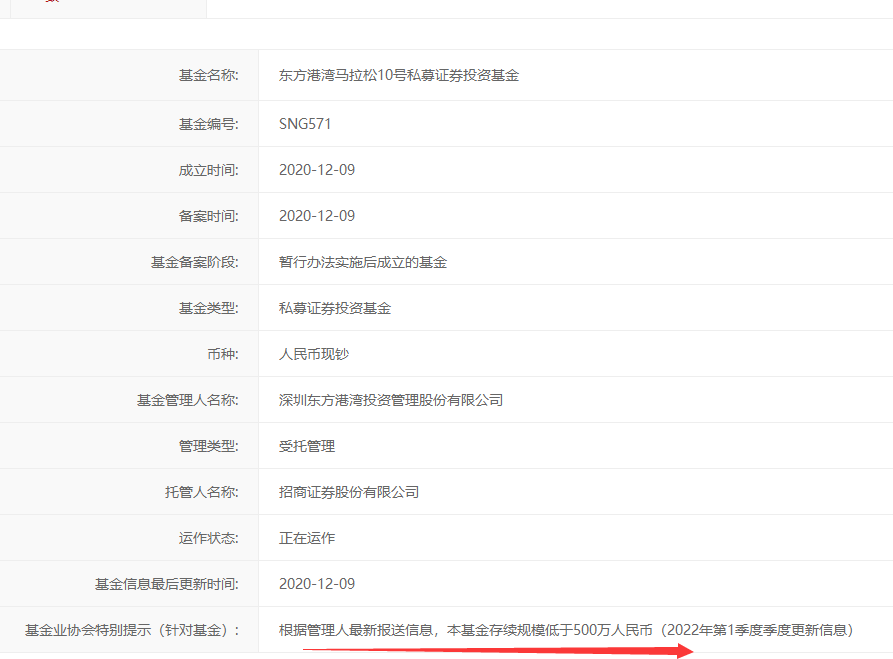Open custodian 招商证券股份有限公司
The height and width of the screenshot is (659, 893).
point(348,492)
